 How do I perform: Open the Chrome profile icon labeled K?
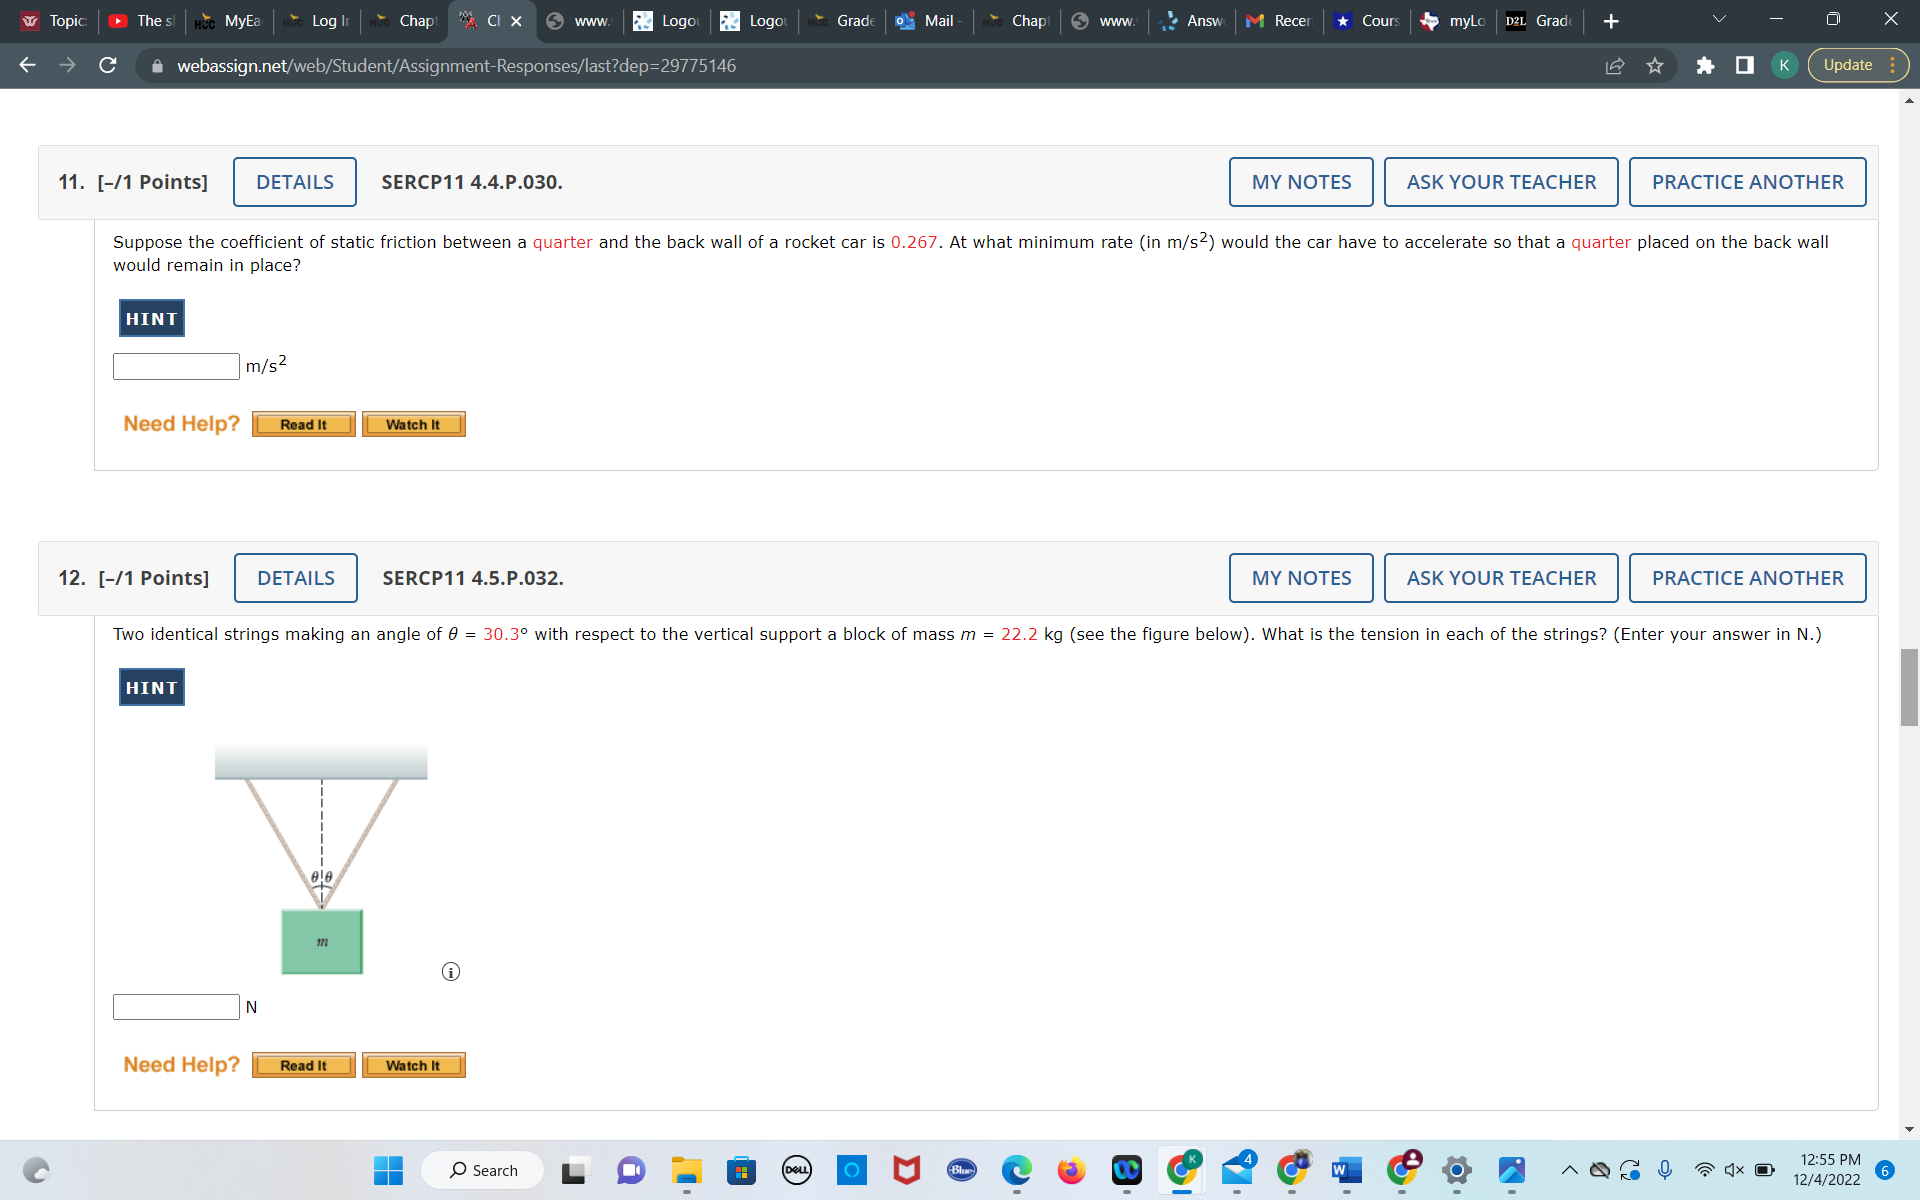[1783, 65]
